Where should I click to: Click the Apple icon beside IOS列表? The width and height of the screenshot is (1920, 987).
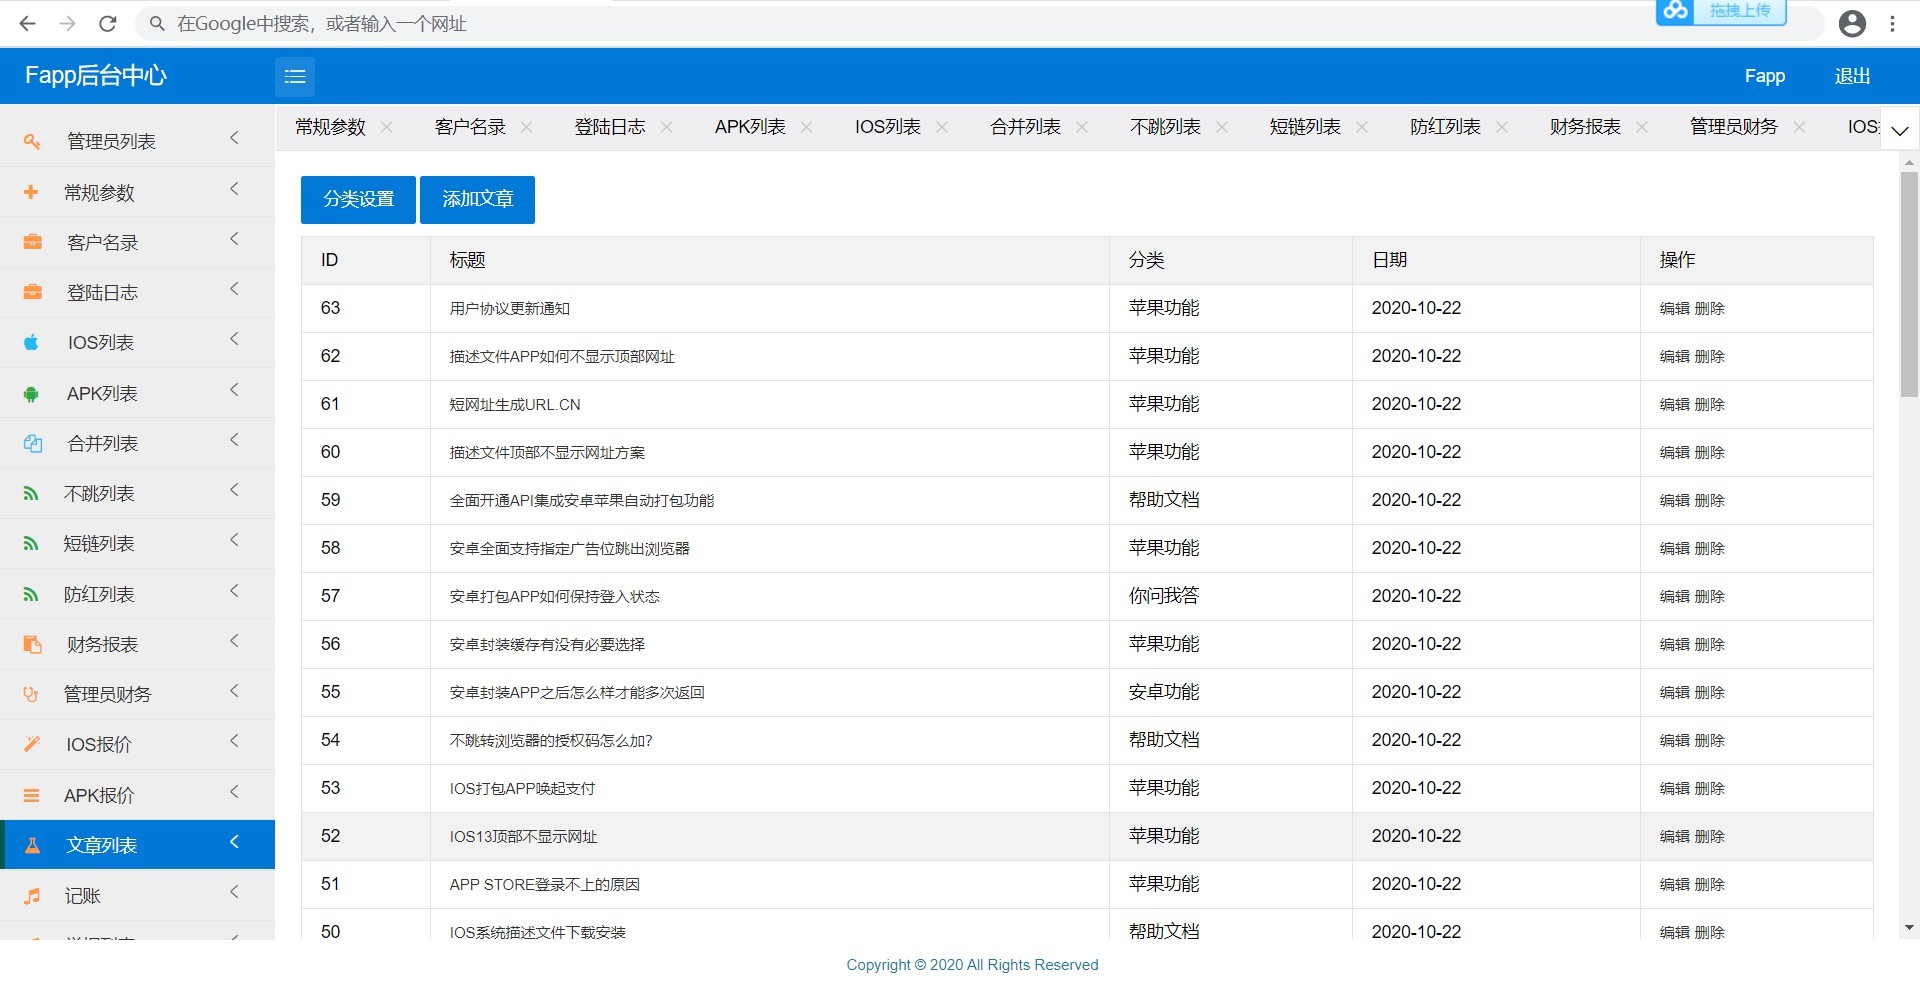[32, 343]
